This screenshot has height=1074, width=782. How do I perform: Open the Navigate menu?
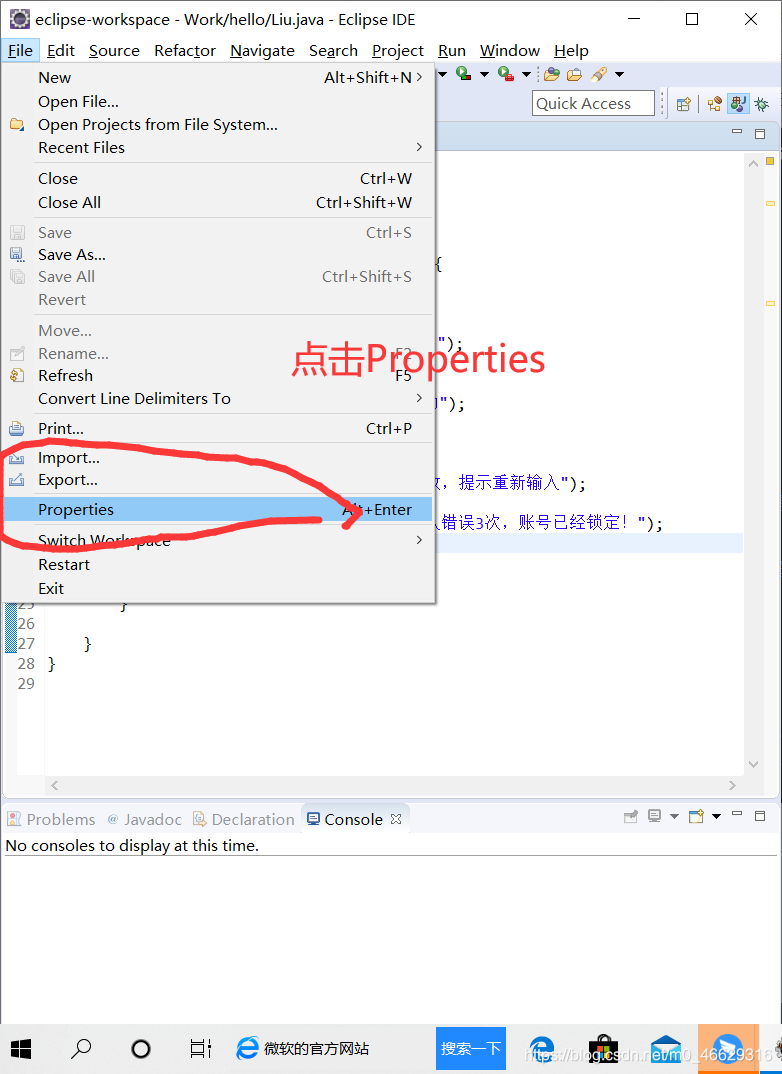click(x=262, y=51)
